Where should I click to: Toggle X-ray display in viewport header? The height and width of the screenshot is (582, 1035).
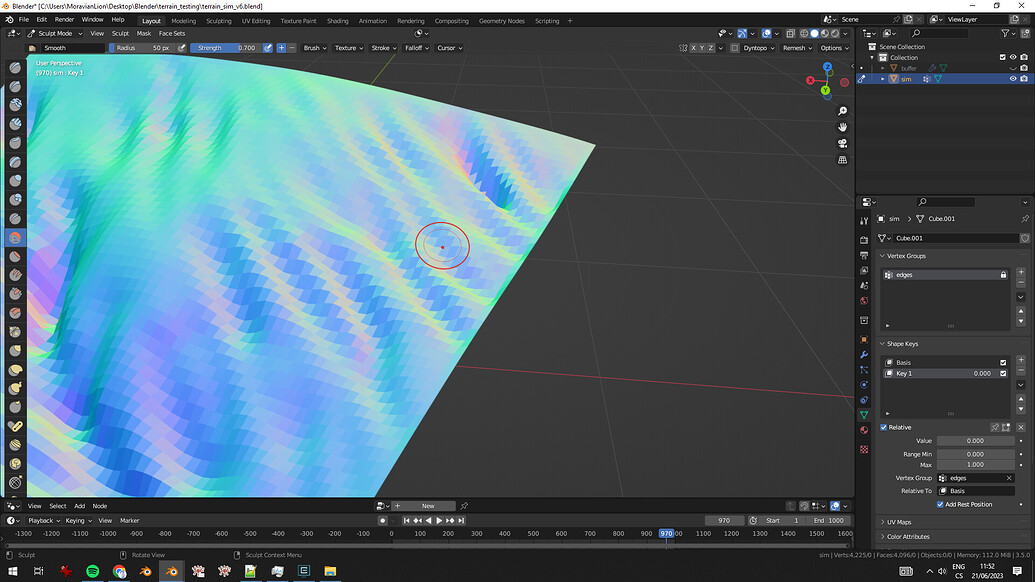click(x=790, y=34)
